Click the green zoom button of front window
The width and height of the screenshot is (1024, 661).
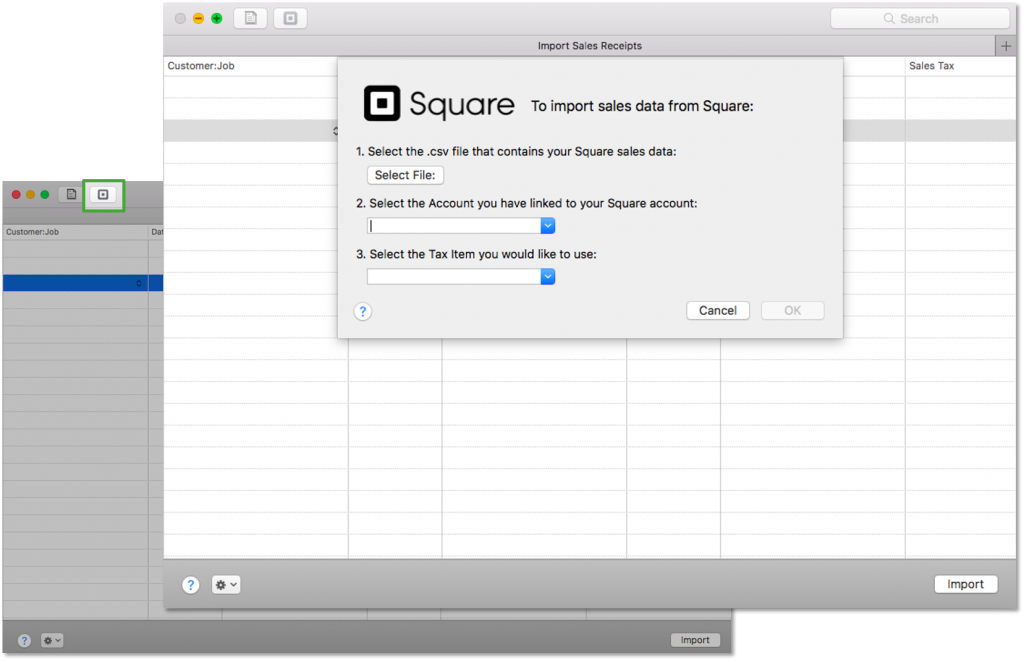(x=217, y=18)
